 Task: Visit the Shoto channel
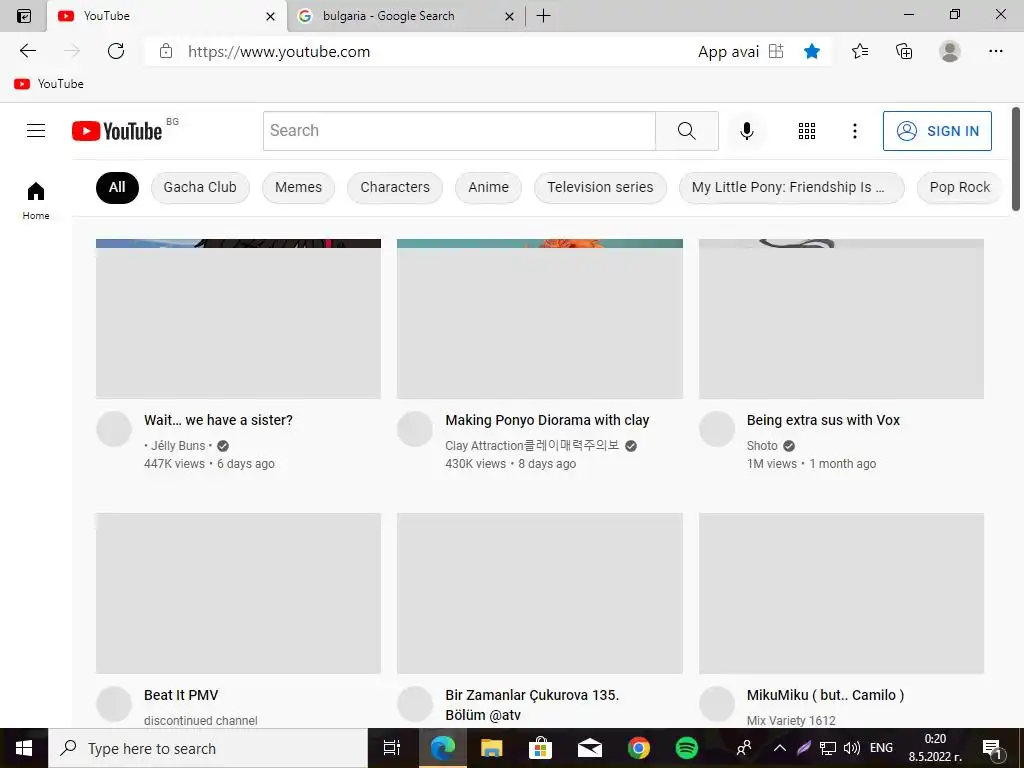762,445
